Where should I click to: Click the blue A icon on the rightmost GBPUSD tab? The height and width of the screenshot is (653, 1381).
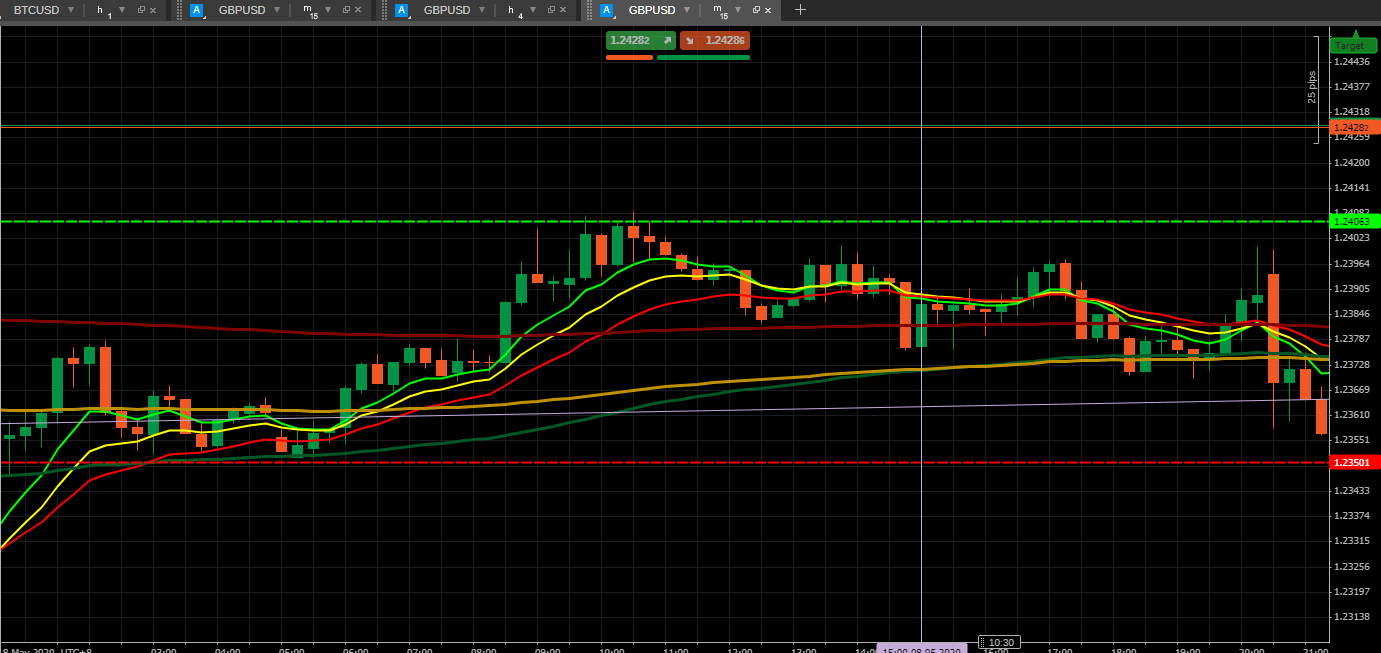point(607,10)
